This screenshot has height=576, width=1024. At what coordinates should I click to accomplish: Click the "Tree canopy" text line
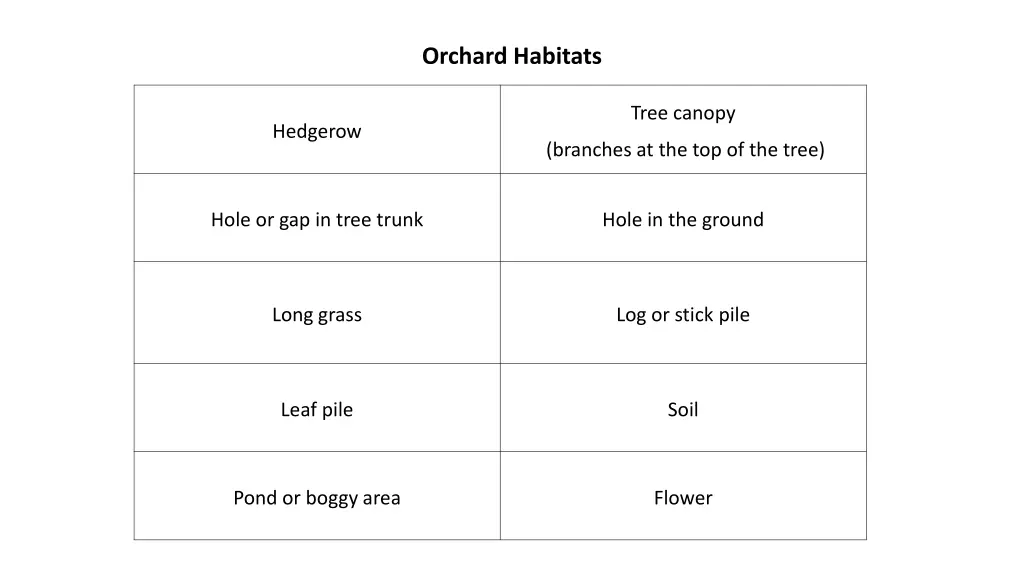pos(683,113)
